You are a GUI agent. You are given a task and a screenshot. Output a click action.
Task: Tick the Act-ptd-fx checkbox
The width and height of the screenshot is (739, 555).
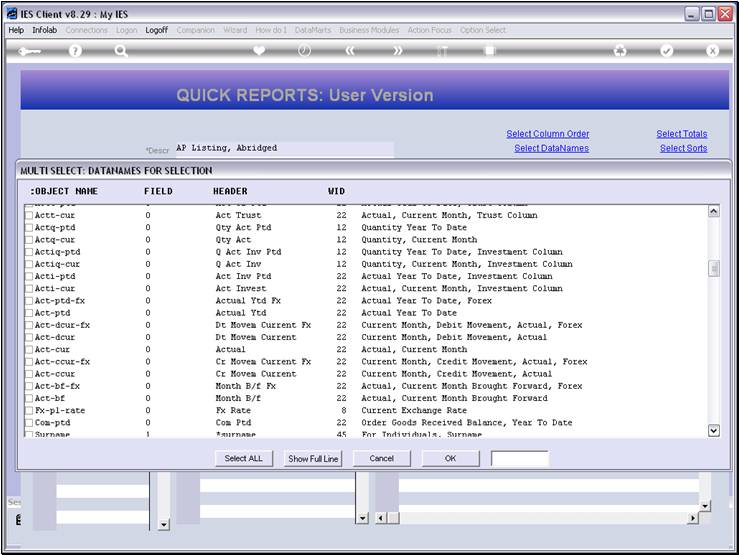(x=29, y=301)
